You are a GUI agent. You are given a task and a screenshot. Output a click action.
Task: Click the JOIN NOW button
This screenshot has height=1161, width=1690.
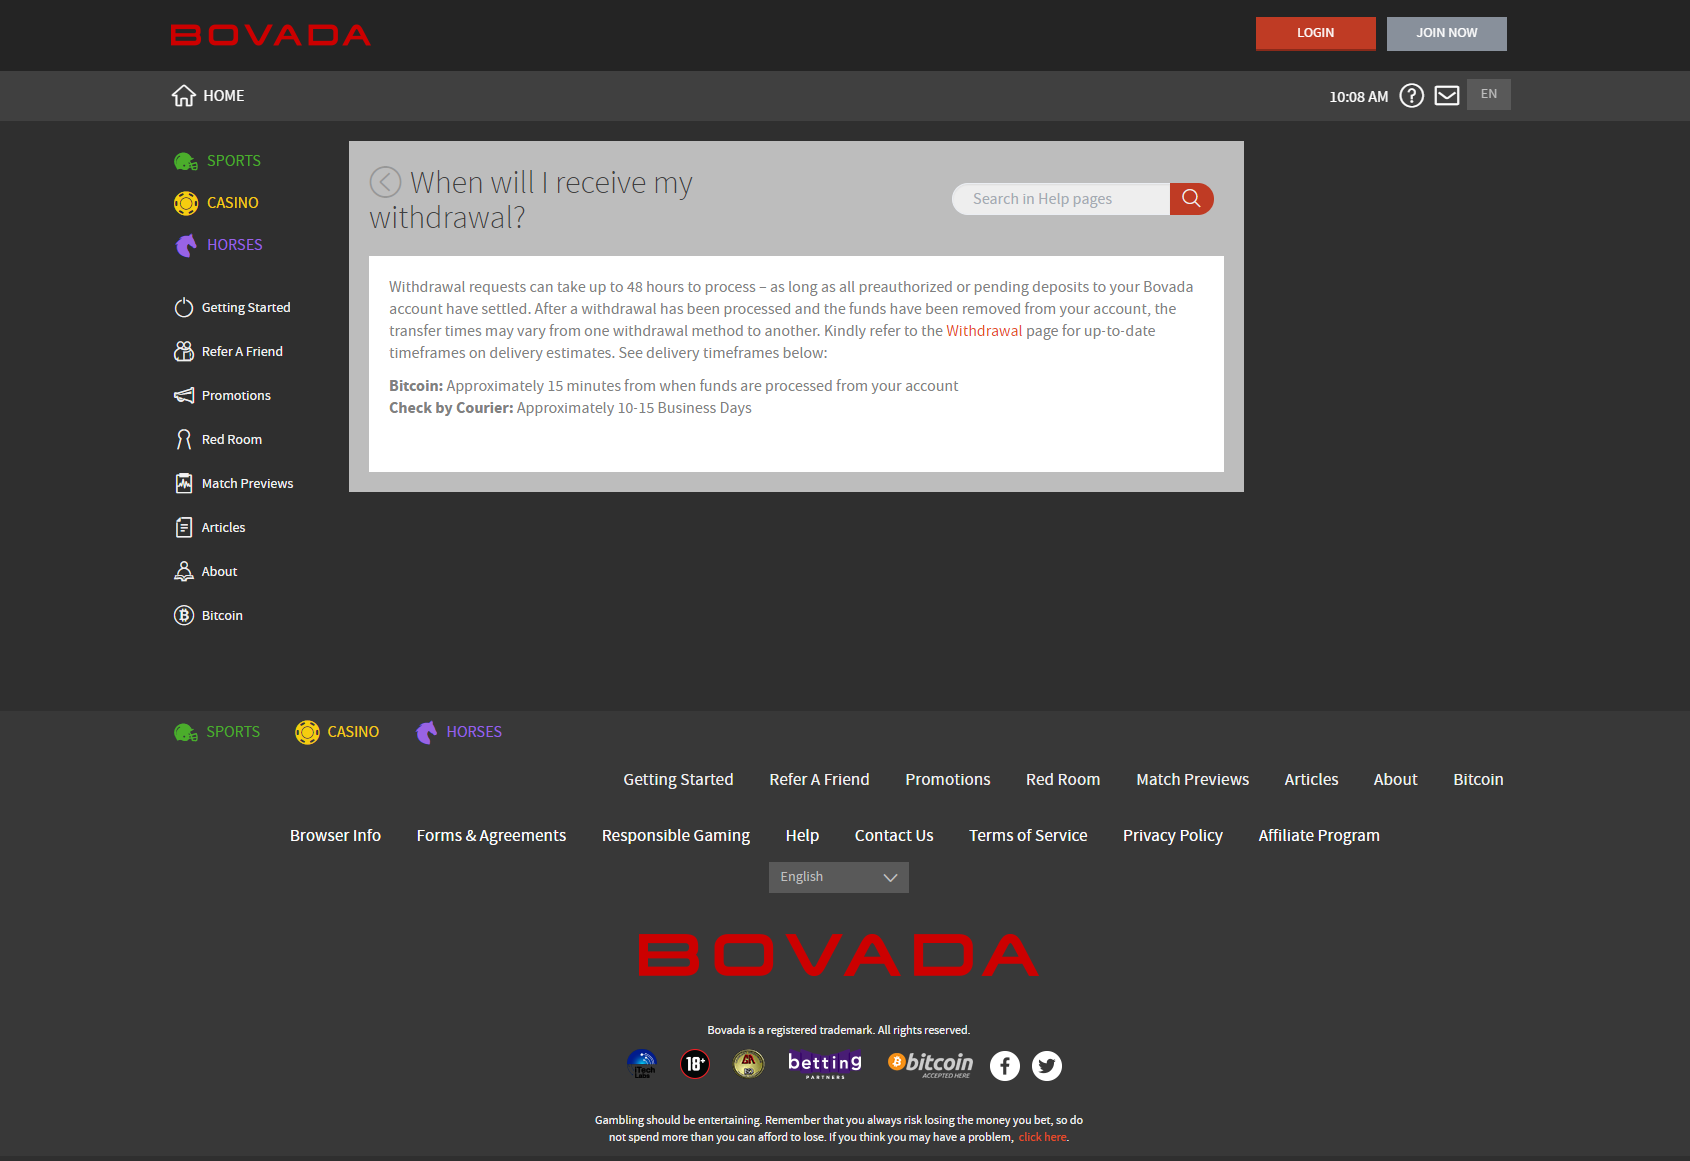point(1447,33)
